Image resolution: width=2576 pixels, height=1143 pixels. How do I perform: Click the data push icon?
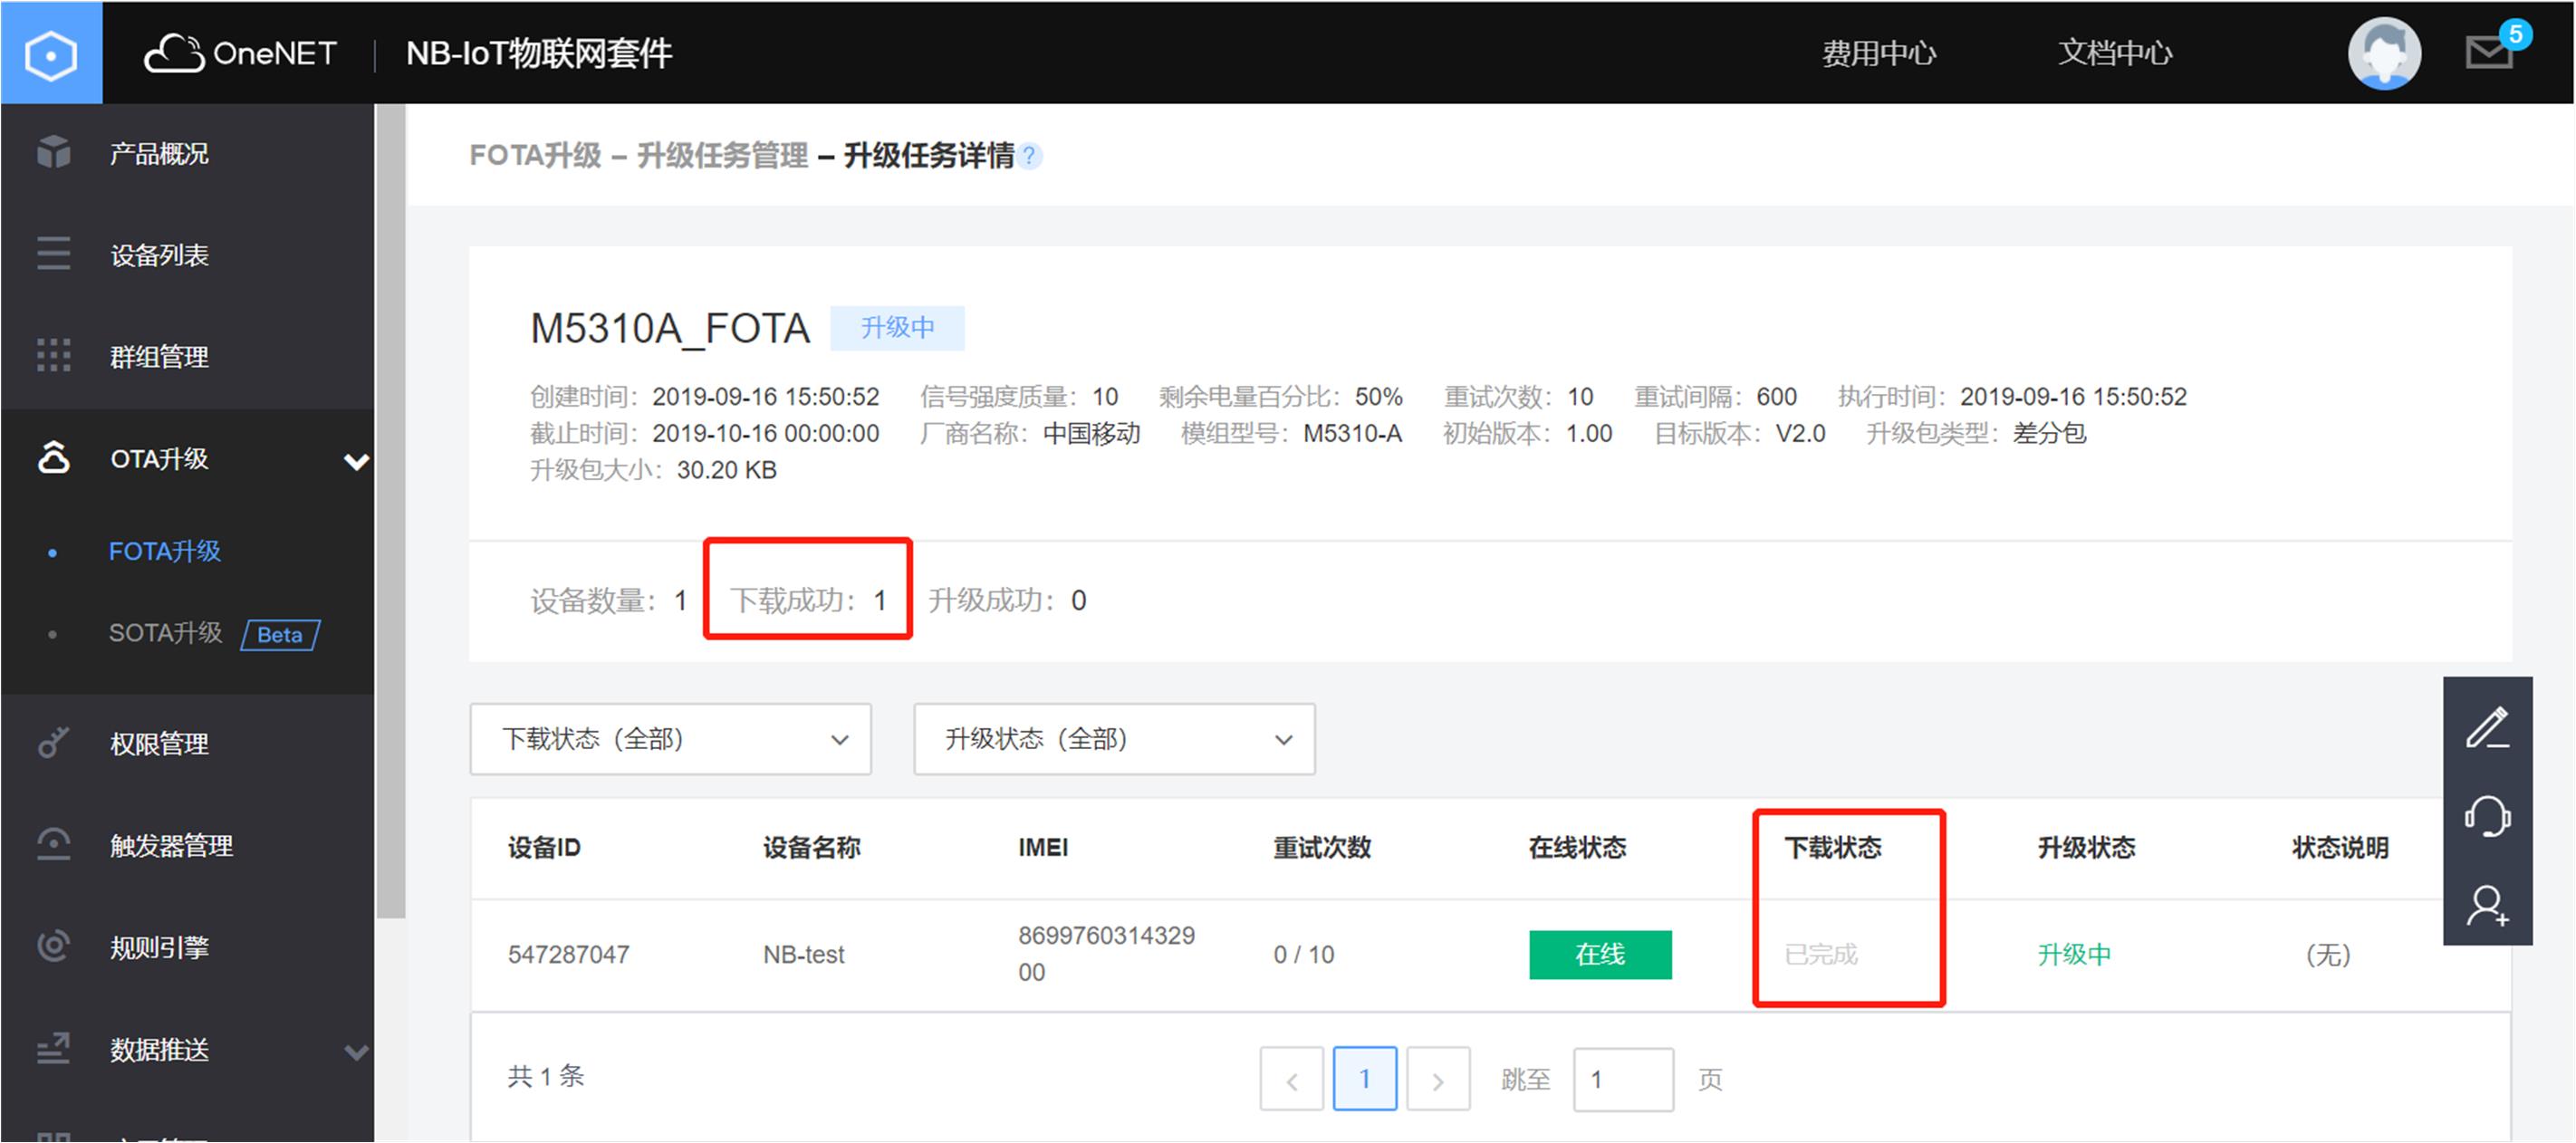53,1049
